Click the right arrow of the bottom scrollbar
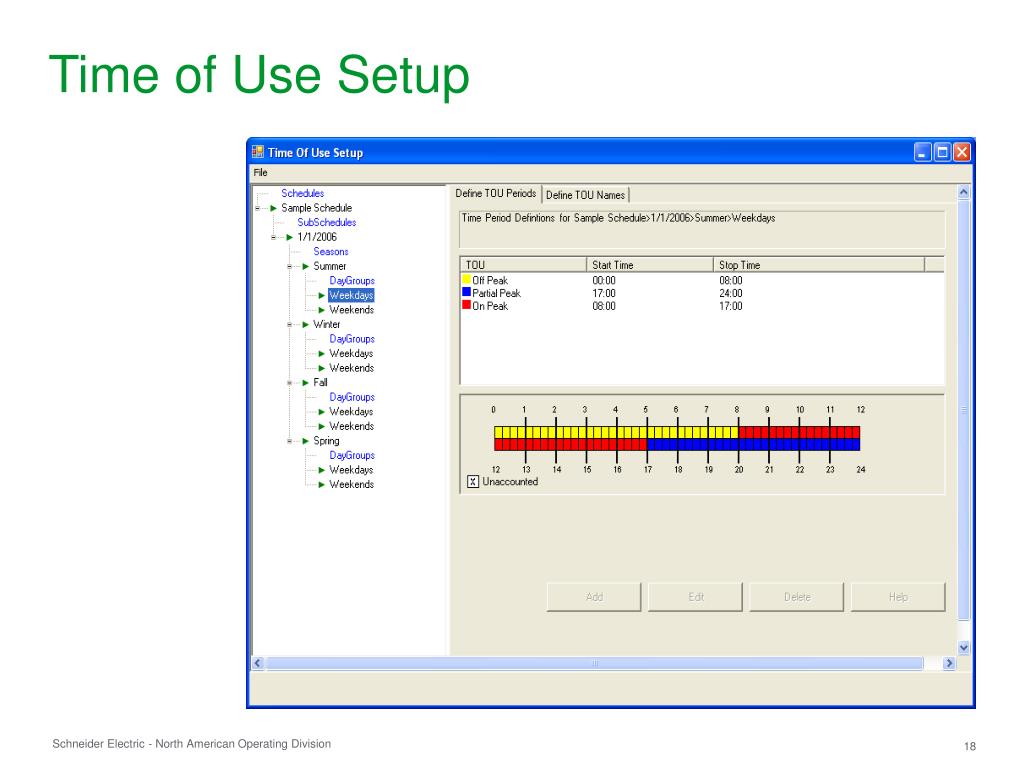1024x768 pixels. (950, 662)
